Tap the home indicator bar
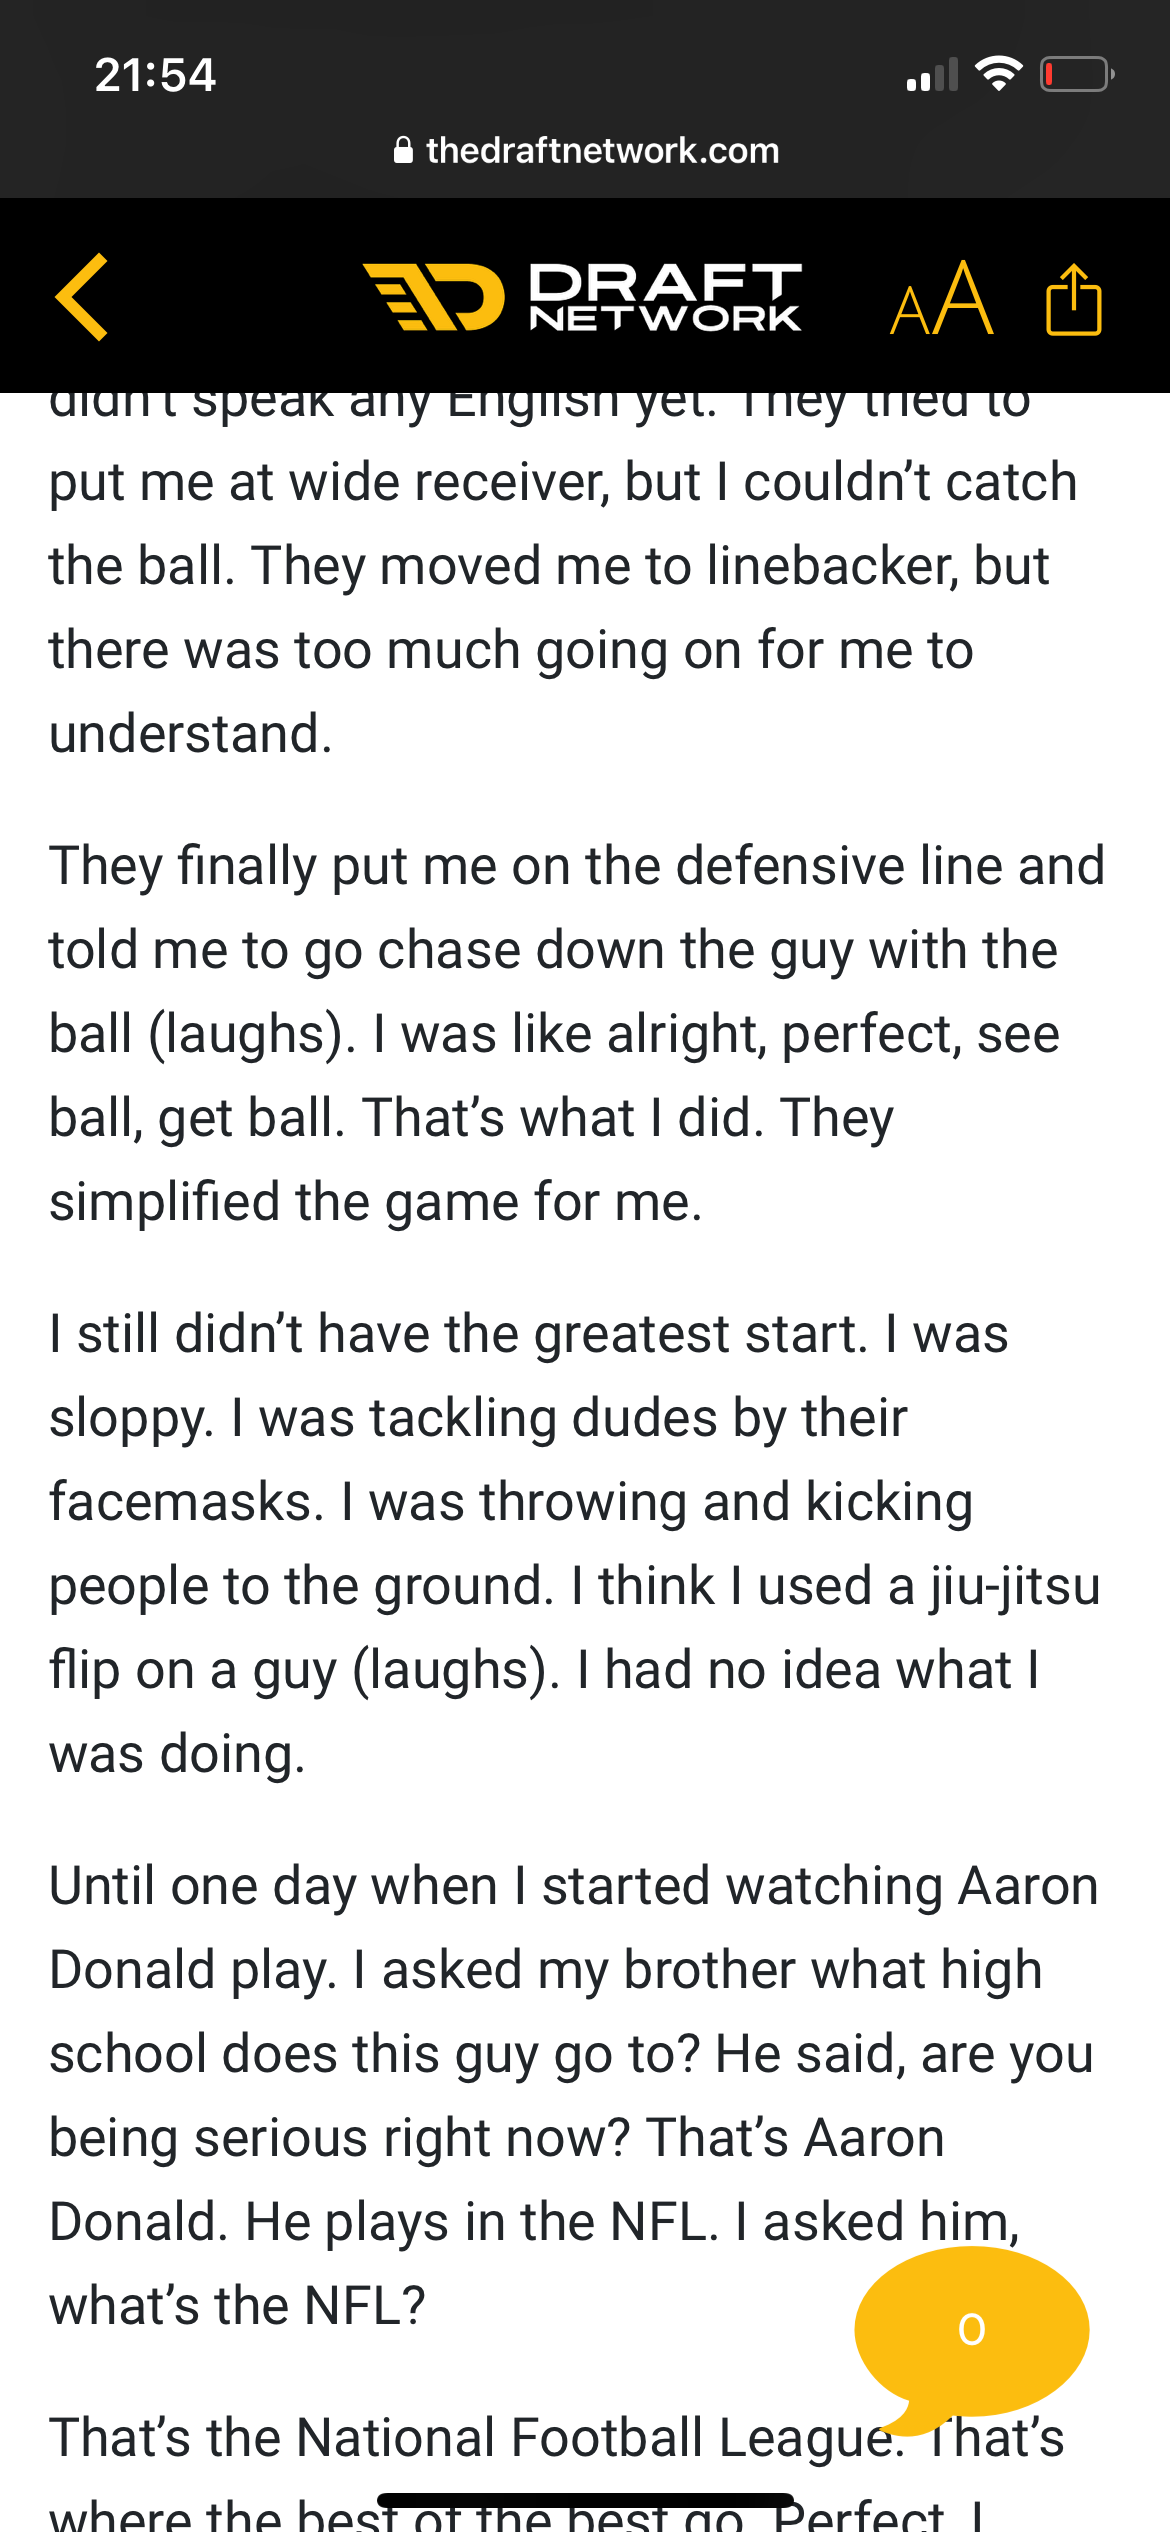 click(x=585, y=2500)
